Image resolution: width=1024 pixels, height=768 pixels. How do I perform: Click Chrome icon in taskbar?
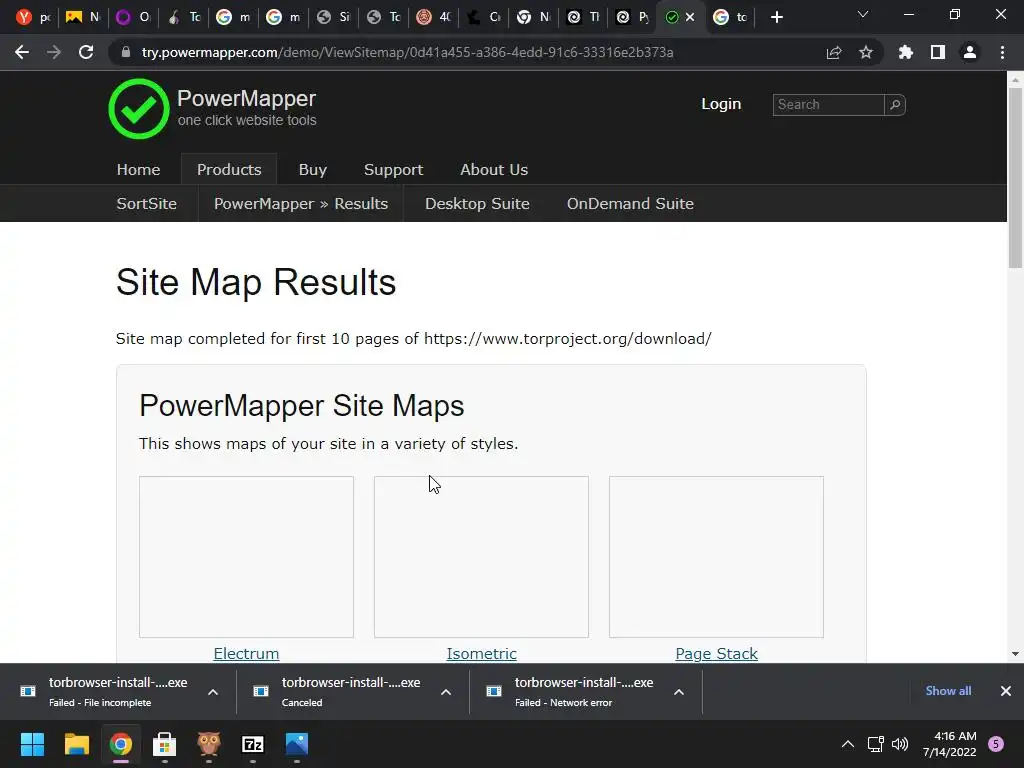coord(121,744)
